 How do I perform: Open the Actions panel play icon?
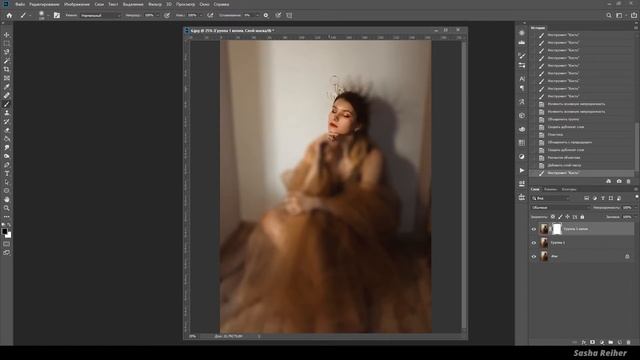point(522,170)
